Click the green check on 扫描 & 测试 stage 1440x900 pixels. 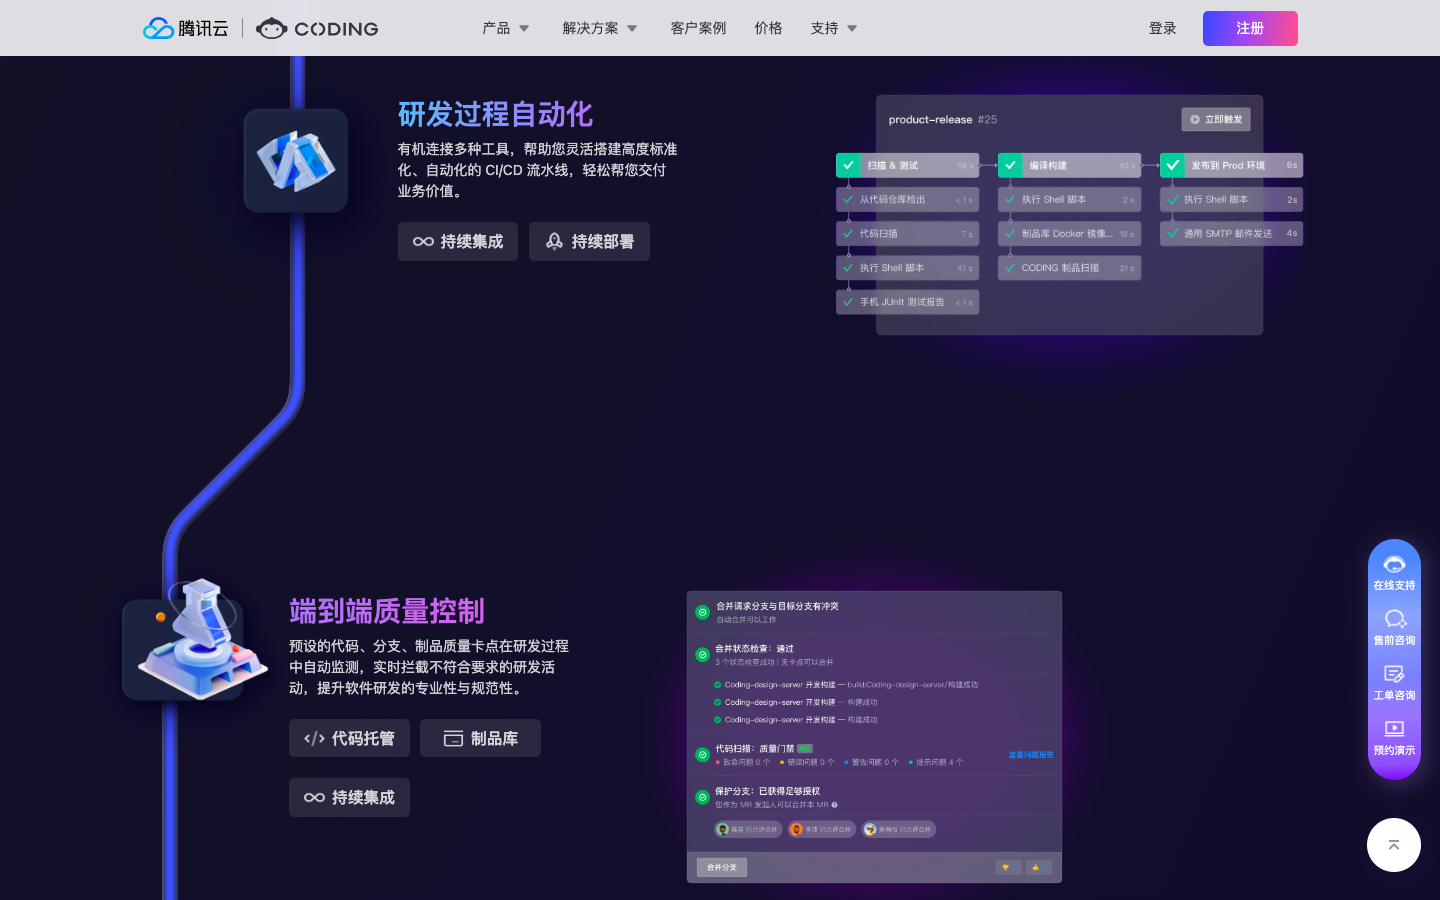pyautogui.click(x=848, y=165)
